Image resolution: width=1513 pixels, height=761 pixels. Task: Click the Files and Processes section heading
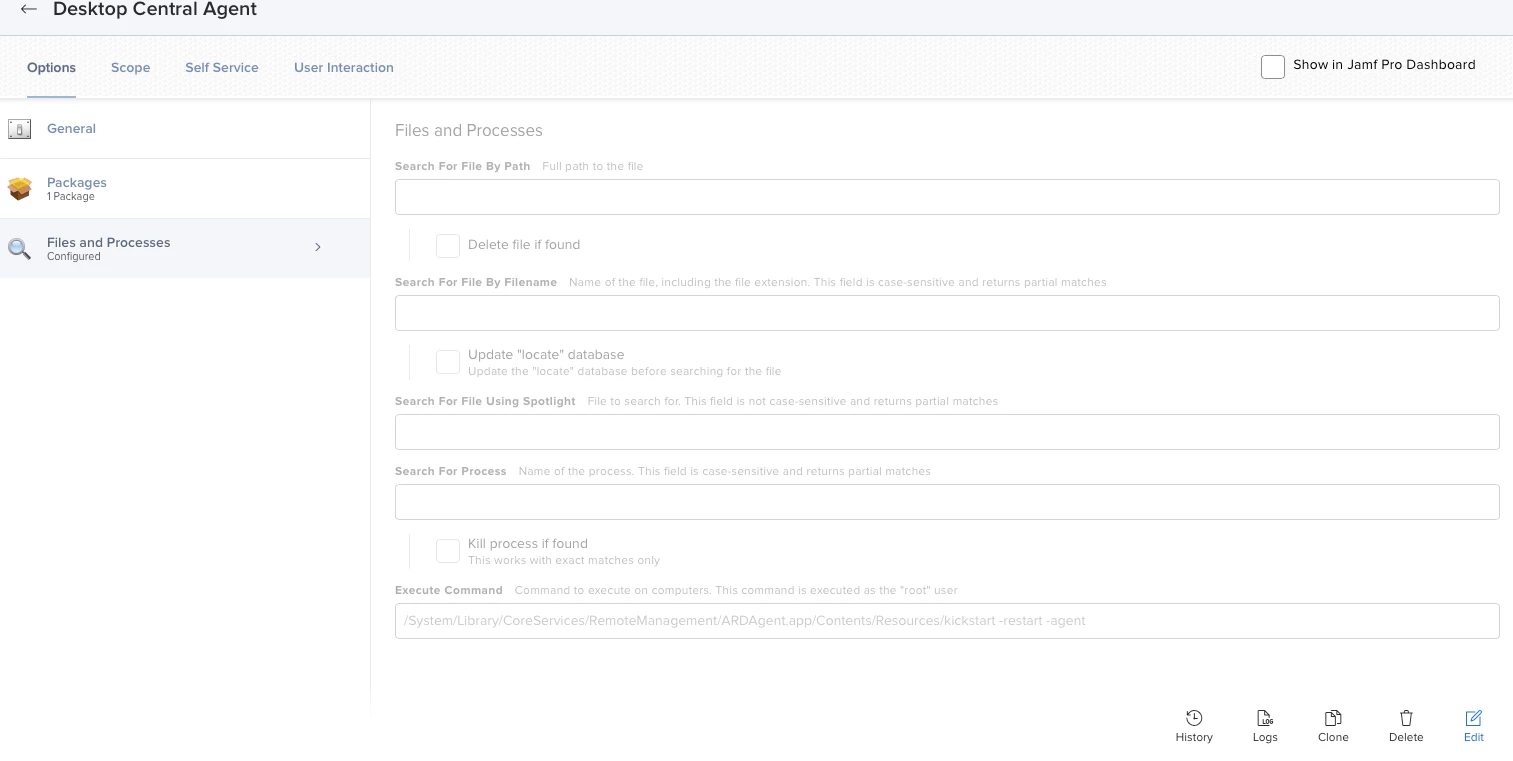pyautogui.click(x=469, y=130)
